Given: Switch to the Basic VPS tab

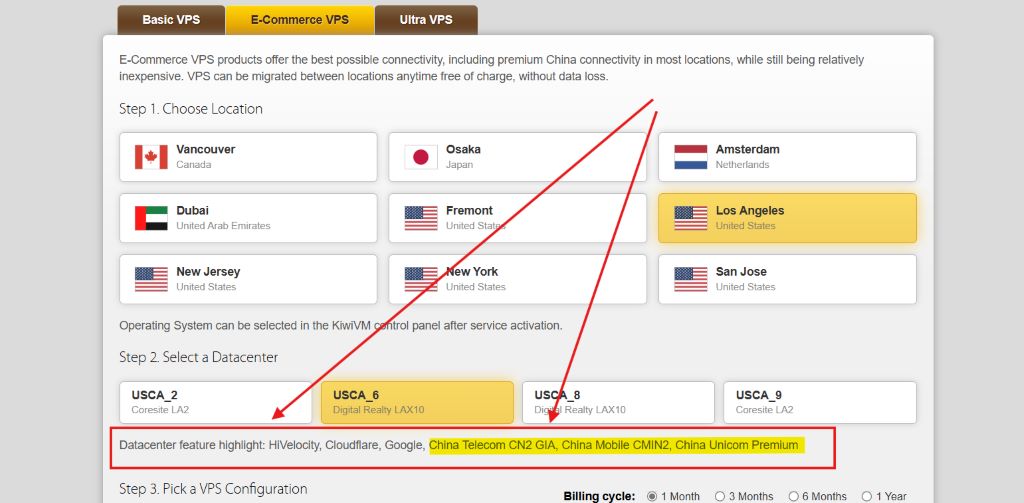Looking at the screenshot, I should coord(171,20).
